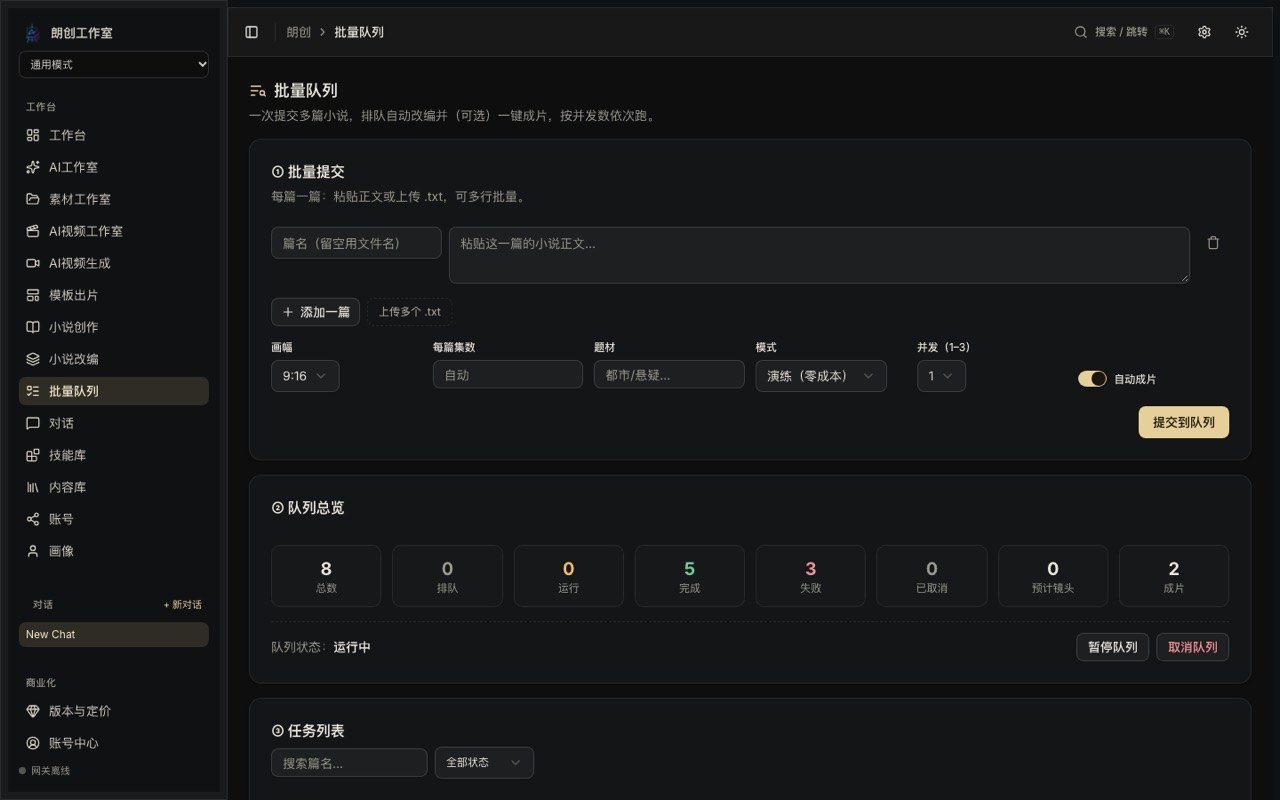1280x800 pixels.
Task: Open settings gear in top bar
Action: coord(1204,32)
